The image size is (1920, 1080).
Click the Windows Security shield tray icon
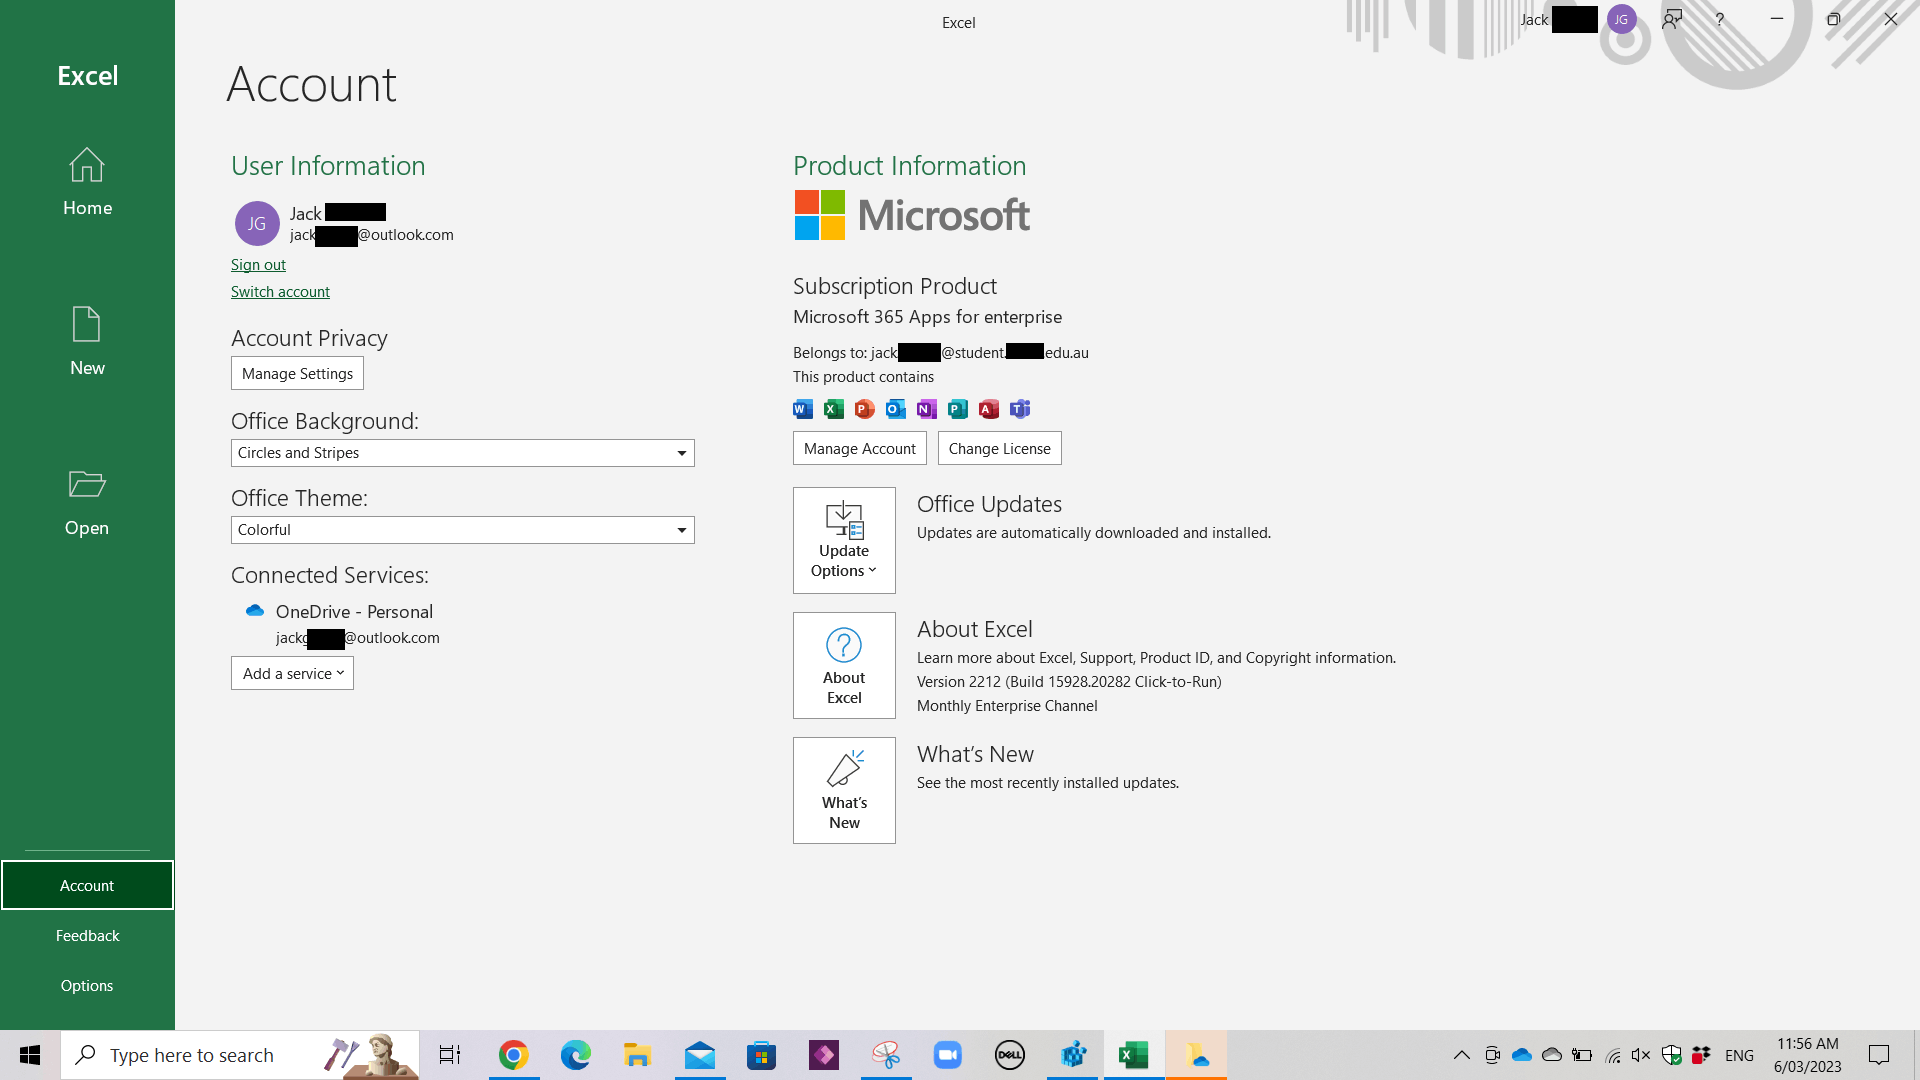(x=1671, y=1055)
